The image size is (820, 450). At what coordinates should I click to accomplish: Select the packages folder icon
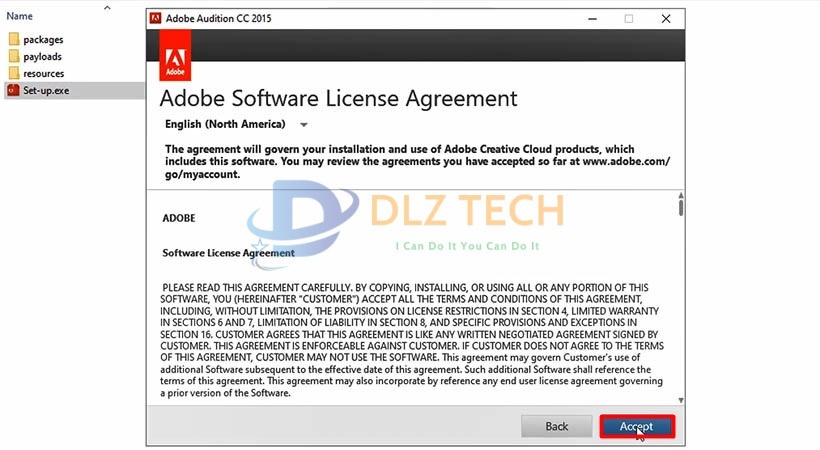pyautogui.click(x=14, y=40)
